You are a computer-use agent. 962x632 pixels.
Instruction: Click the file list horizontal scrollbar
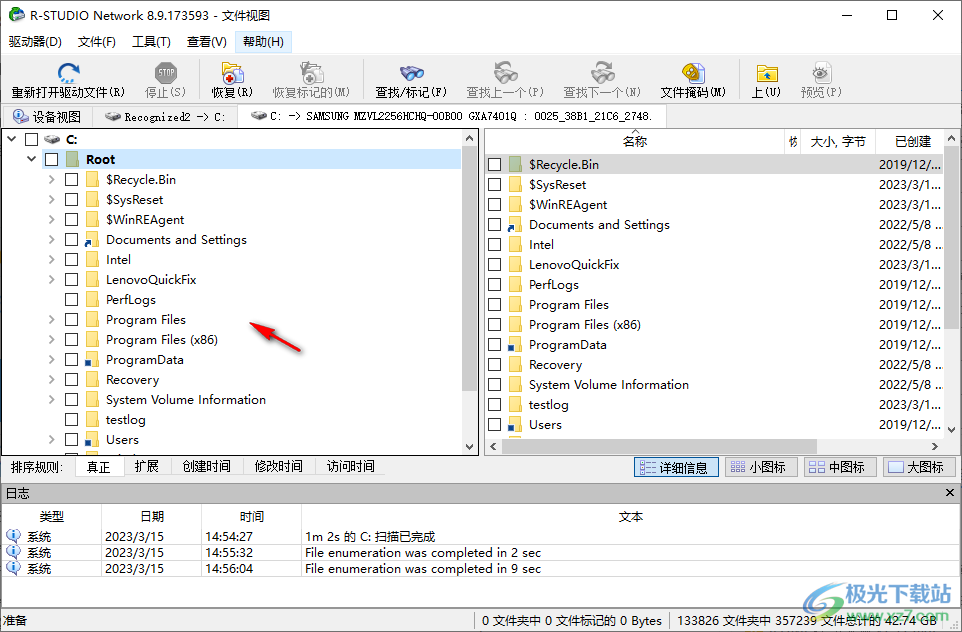coord(659,446)
